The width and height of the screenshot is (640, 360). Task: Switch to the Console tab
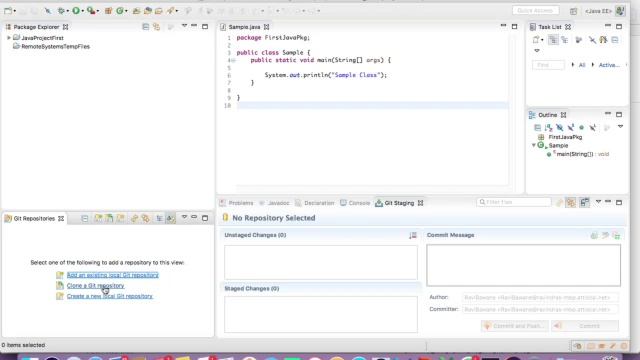(355, 203)
